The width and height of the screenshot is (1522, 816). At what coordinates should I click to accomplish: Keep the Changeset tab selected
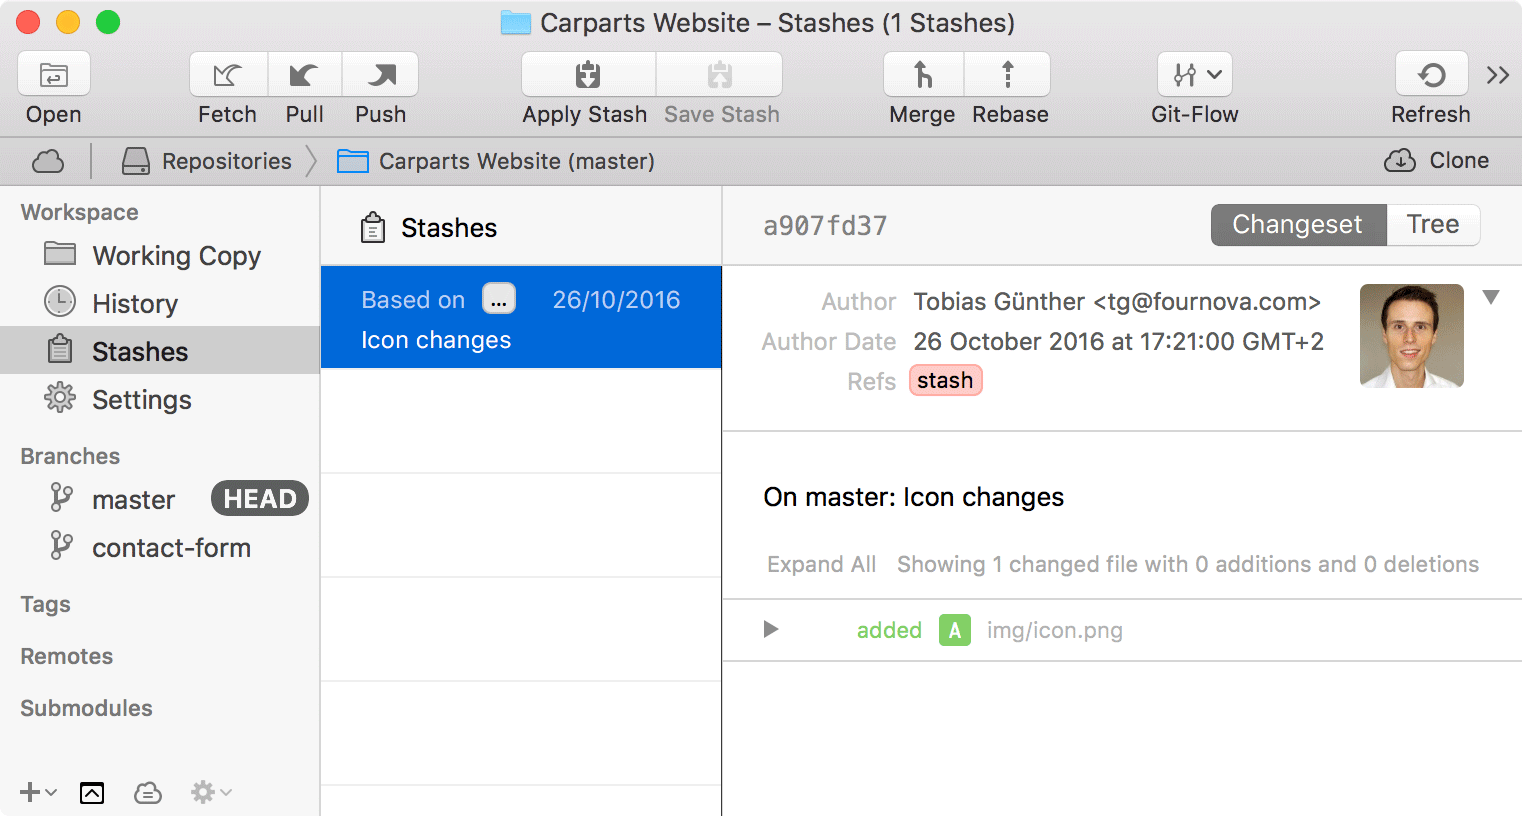pos(1298,225)
